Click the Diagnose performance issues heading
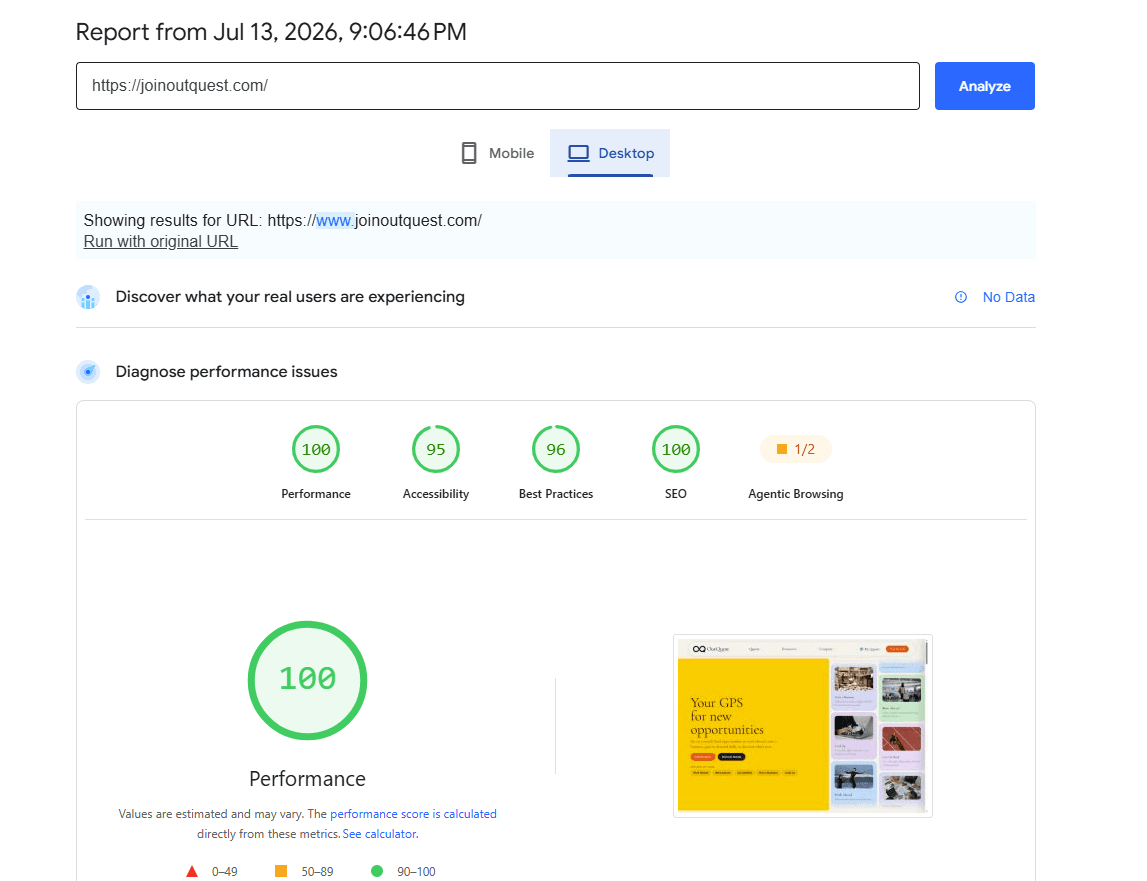This screenshot has height=881, width=1147. [x=226, y=372]
